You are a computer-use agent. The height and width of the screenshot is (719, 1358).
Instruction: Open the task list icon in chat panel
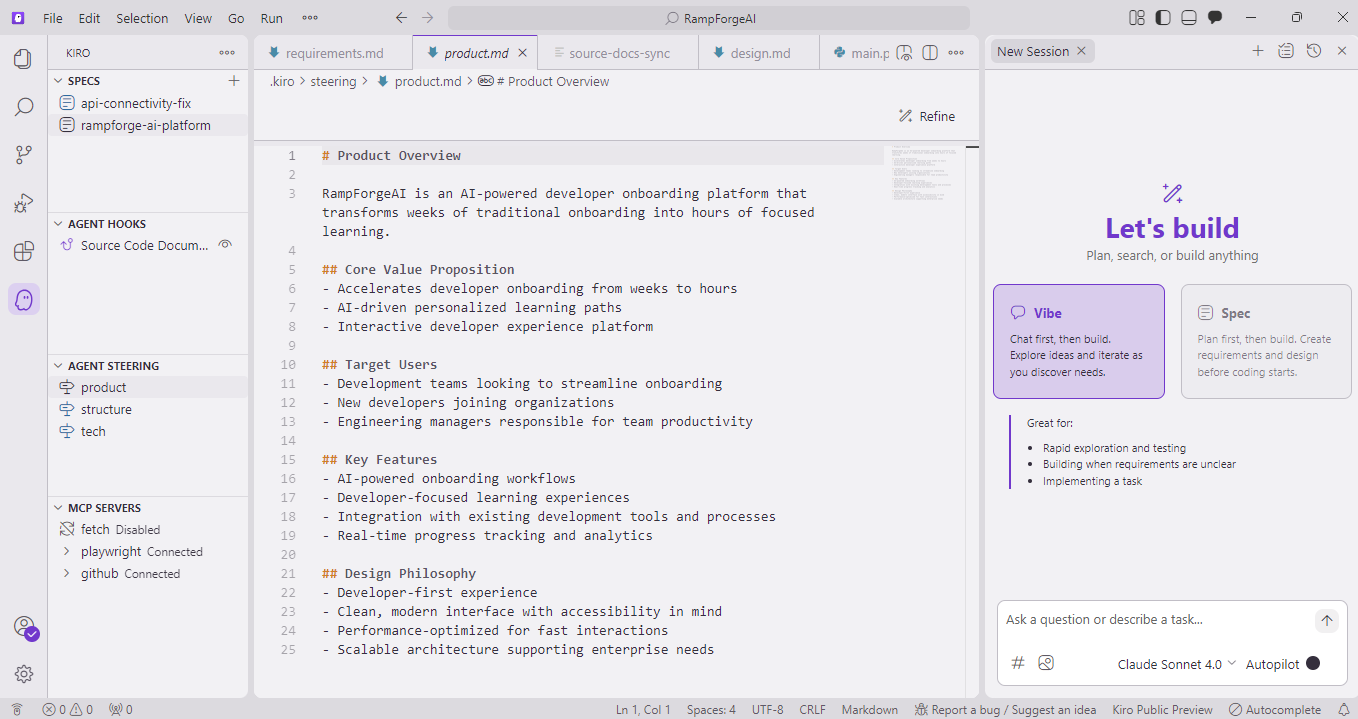click(1286, 51)
